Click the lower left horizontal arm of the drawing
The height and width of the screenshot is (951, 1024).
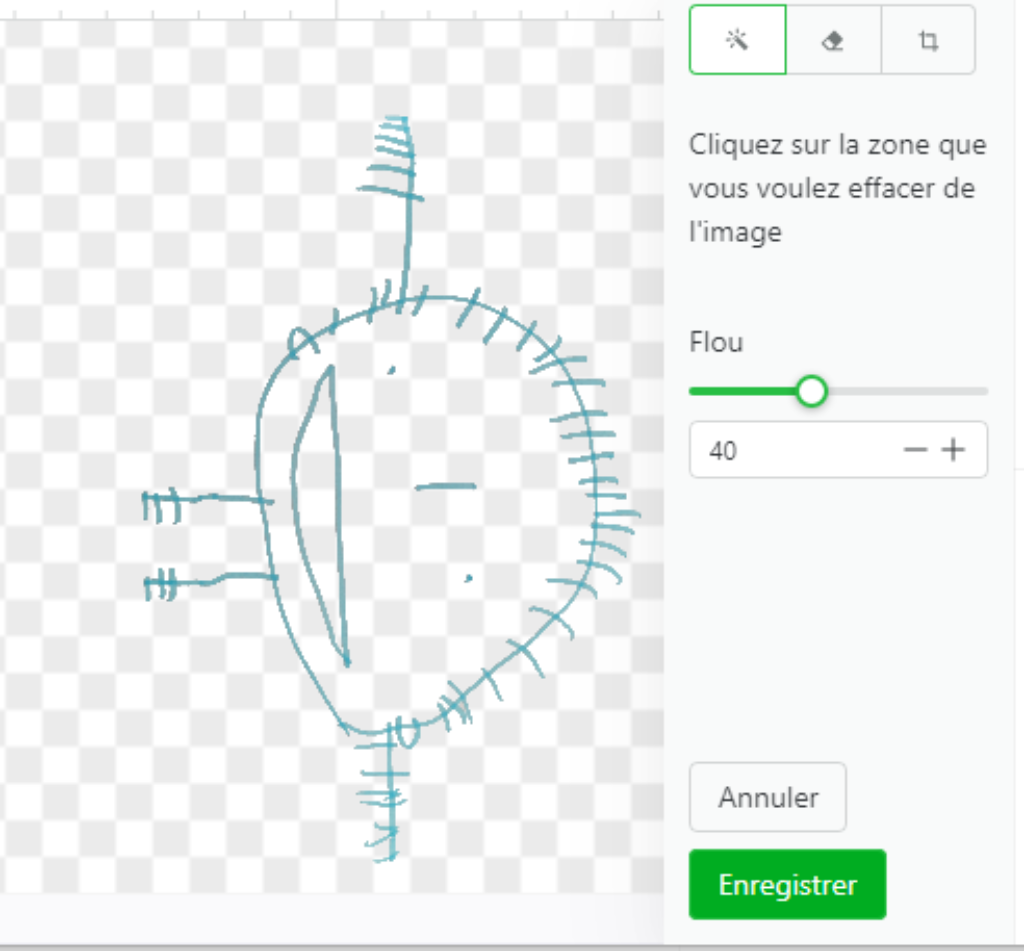[x=209, y=580]
